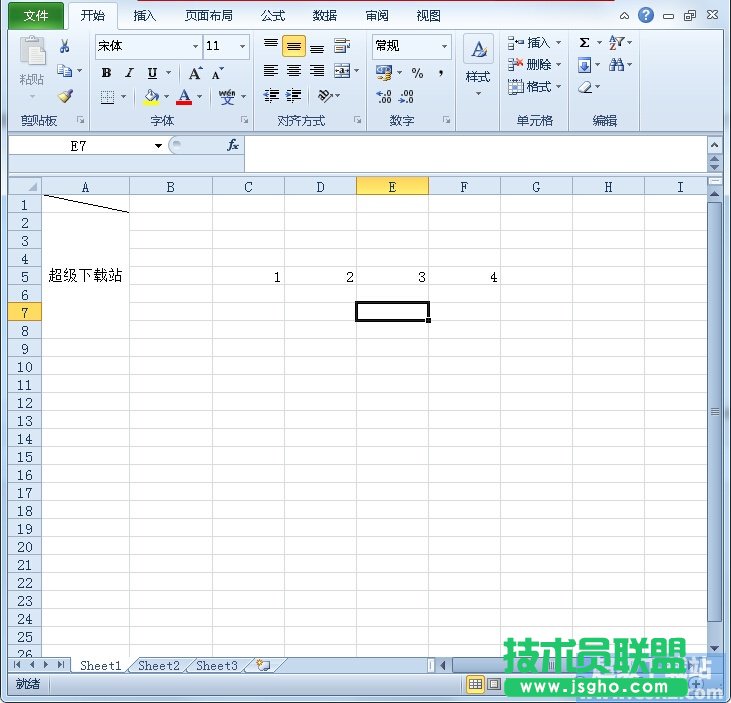Viewport: 731px width, 703px height.
Task: Apply percent style
Action: 417,73
